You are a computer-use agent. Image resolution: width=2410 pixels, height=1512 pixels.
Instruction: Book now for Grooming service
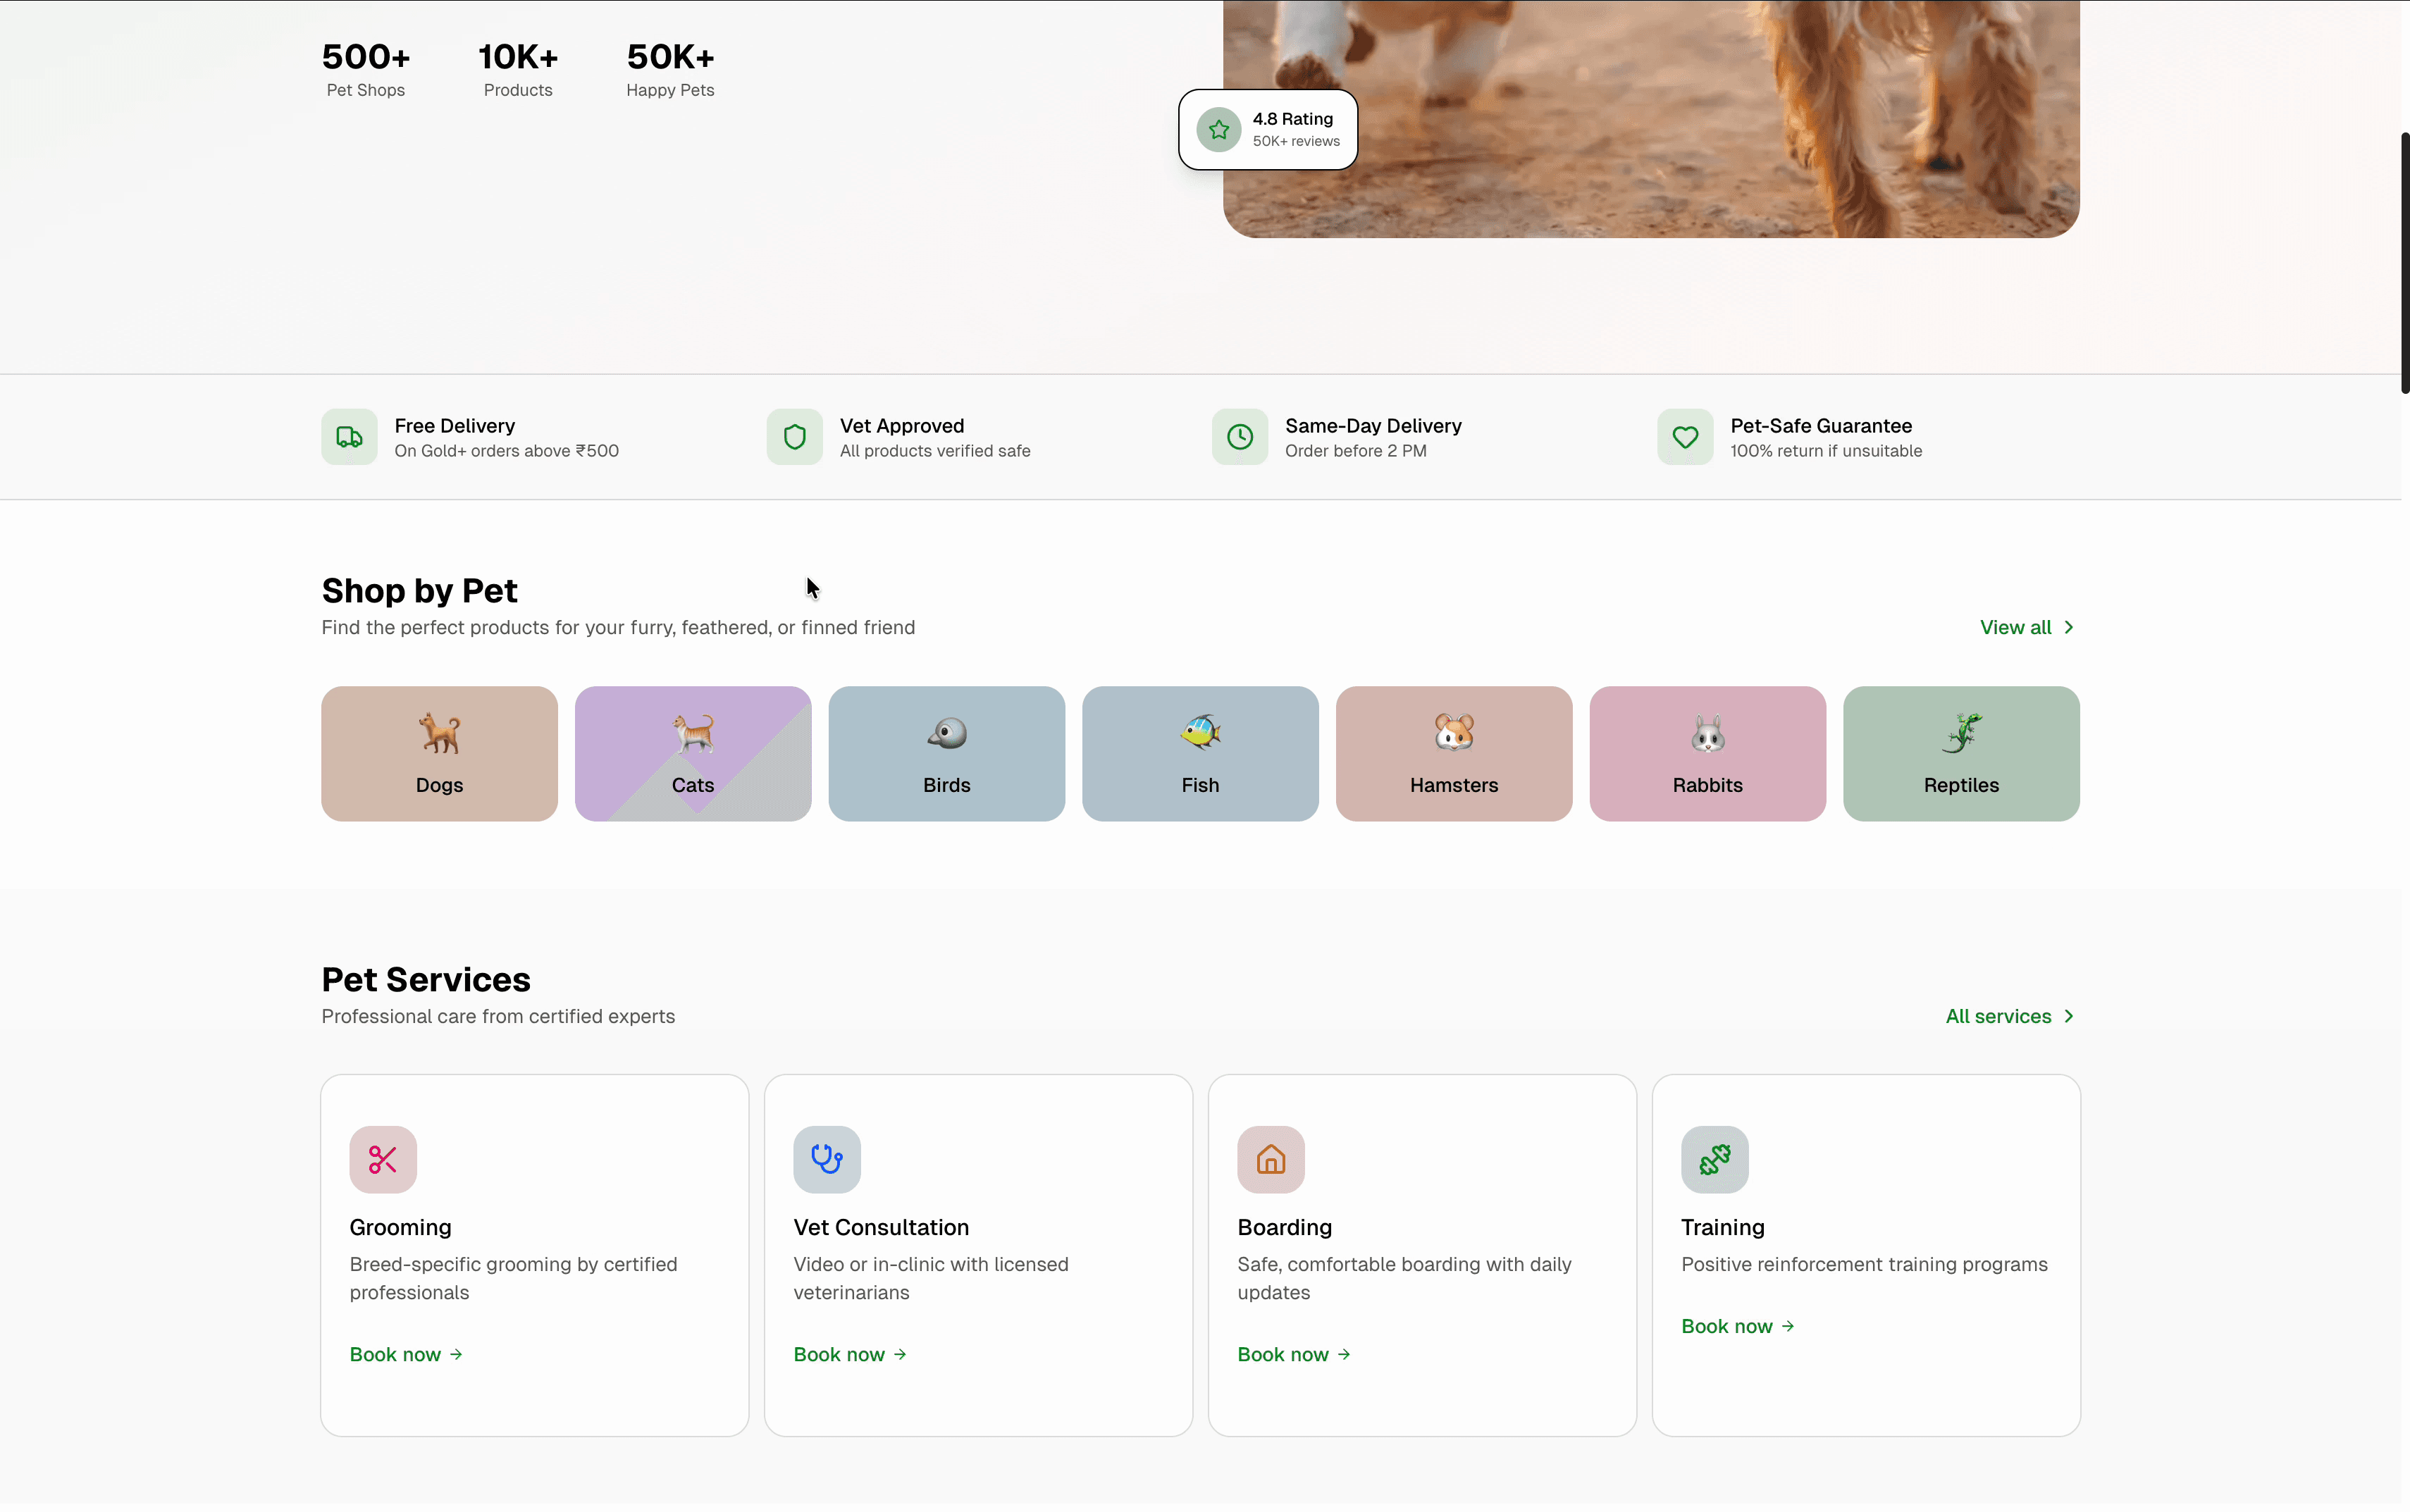[405, 1355]
